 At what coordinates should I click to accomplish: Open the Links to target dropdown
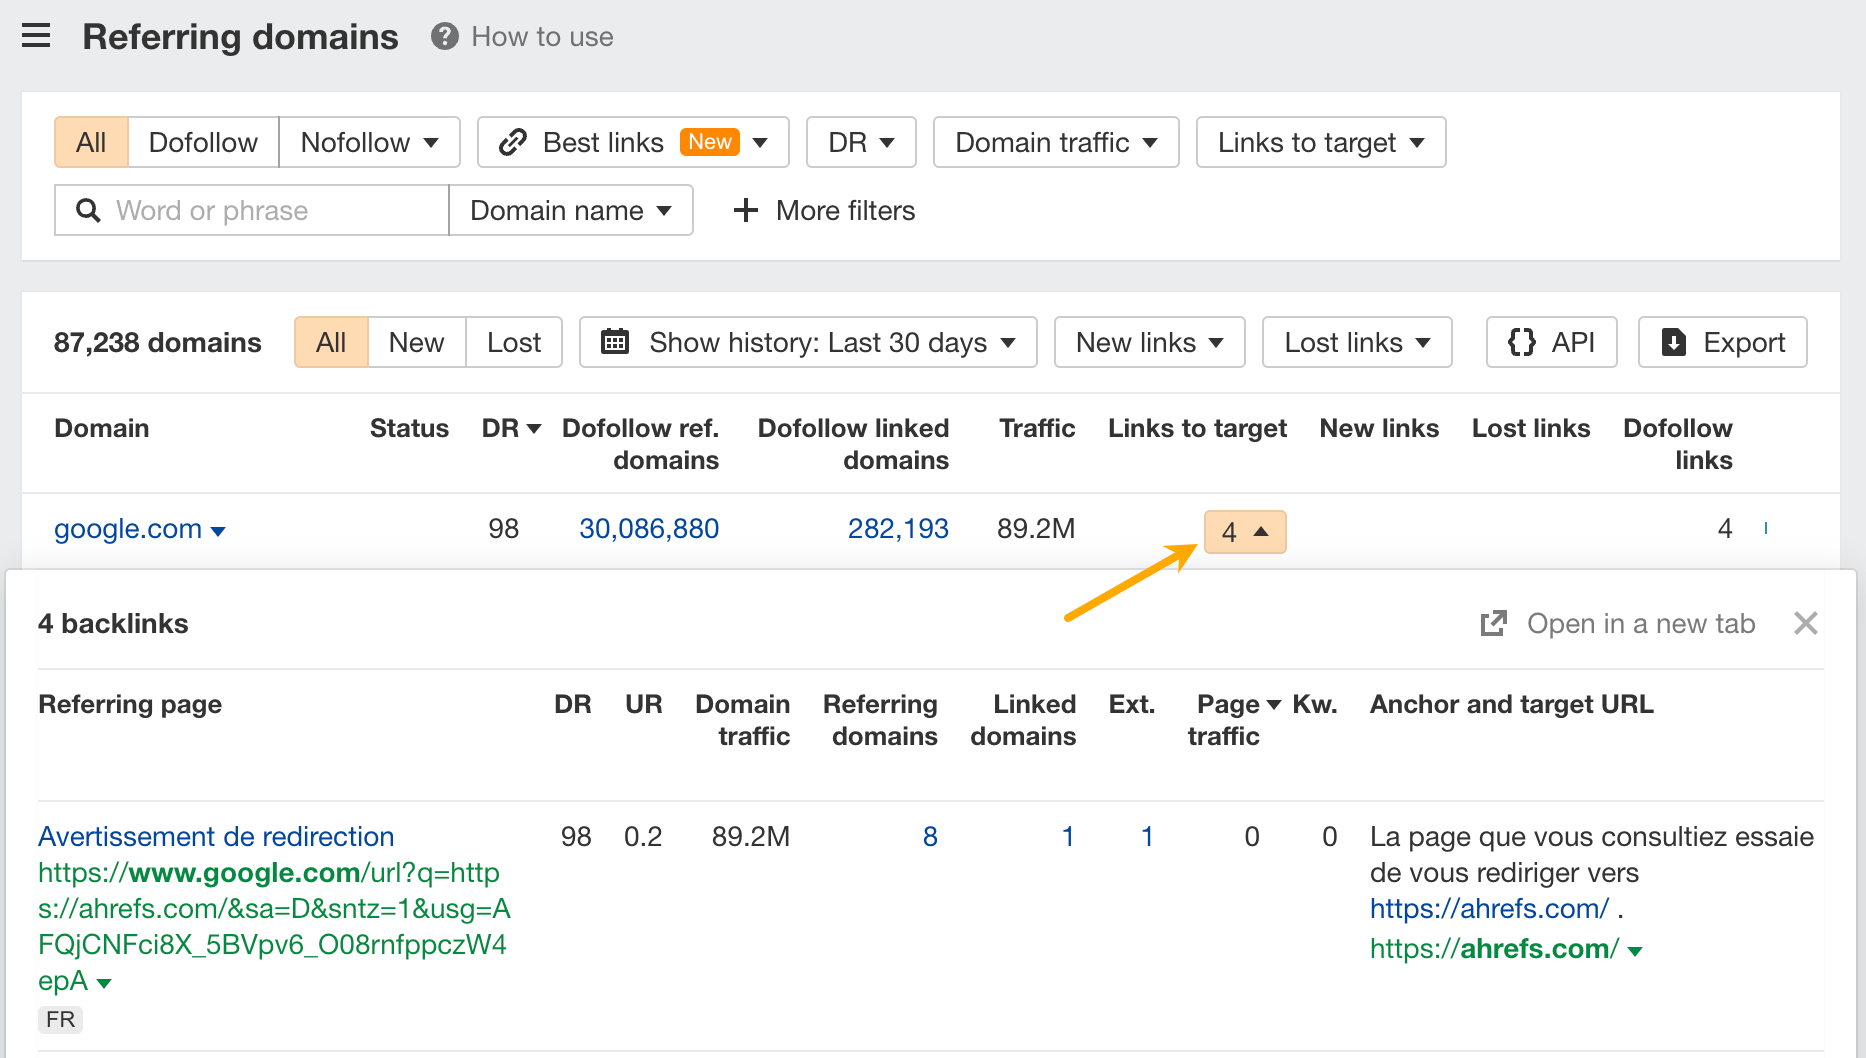1320,142
